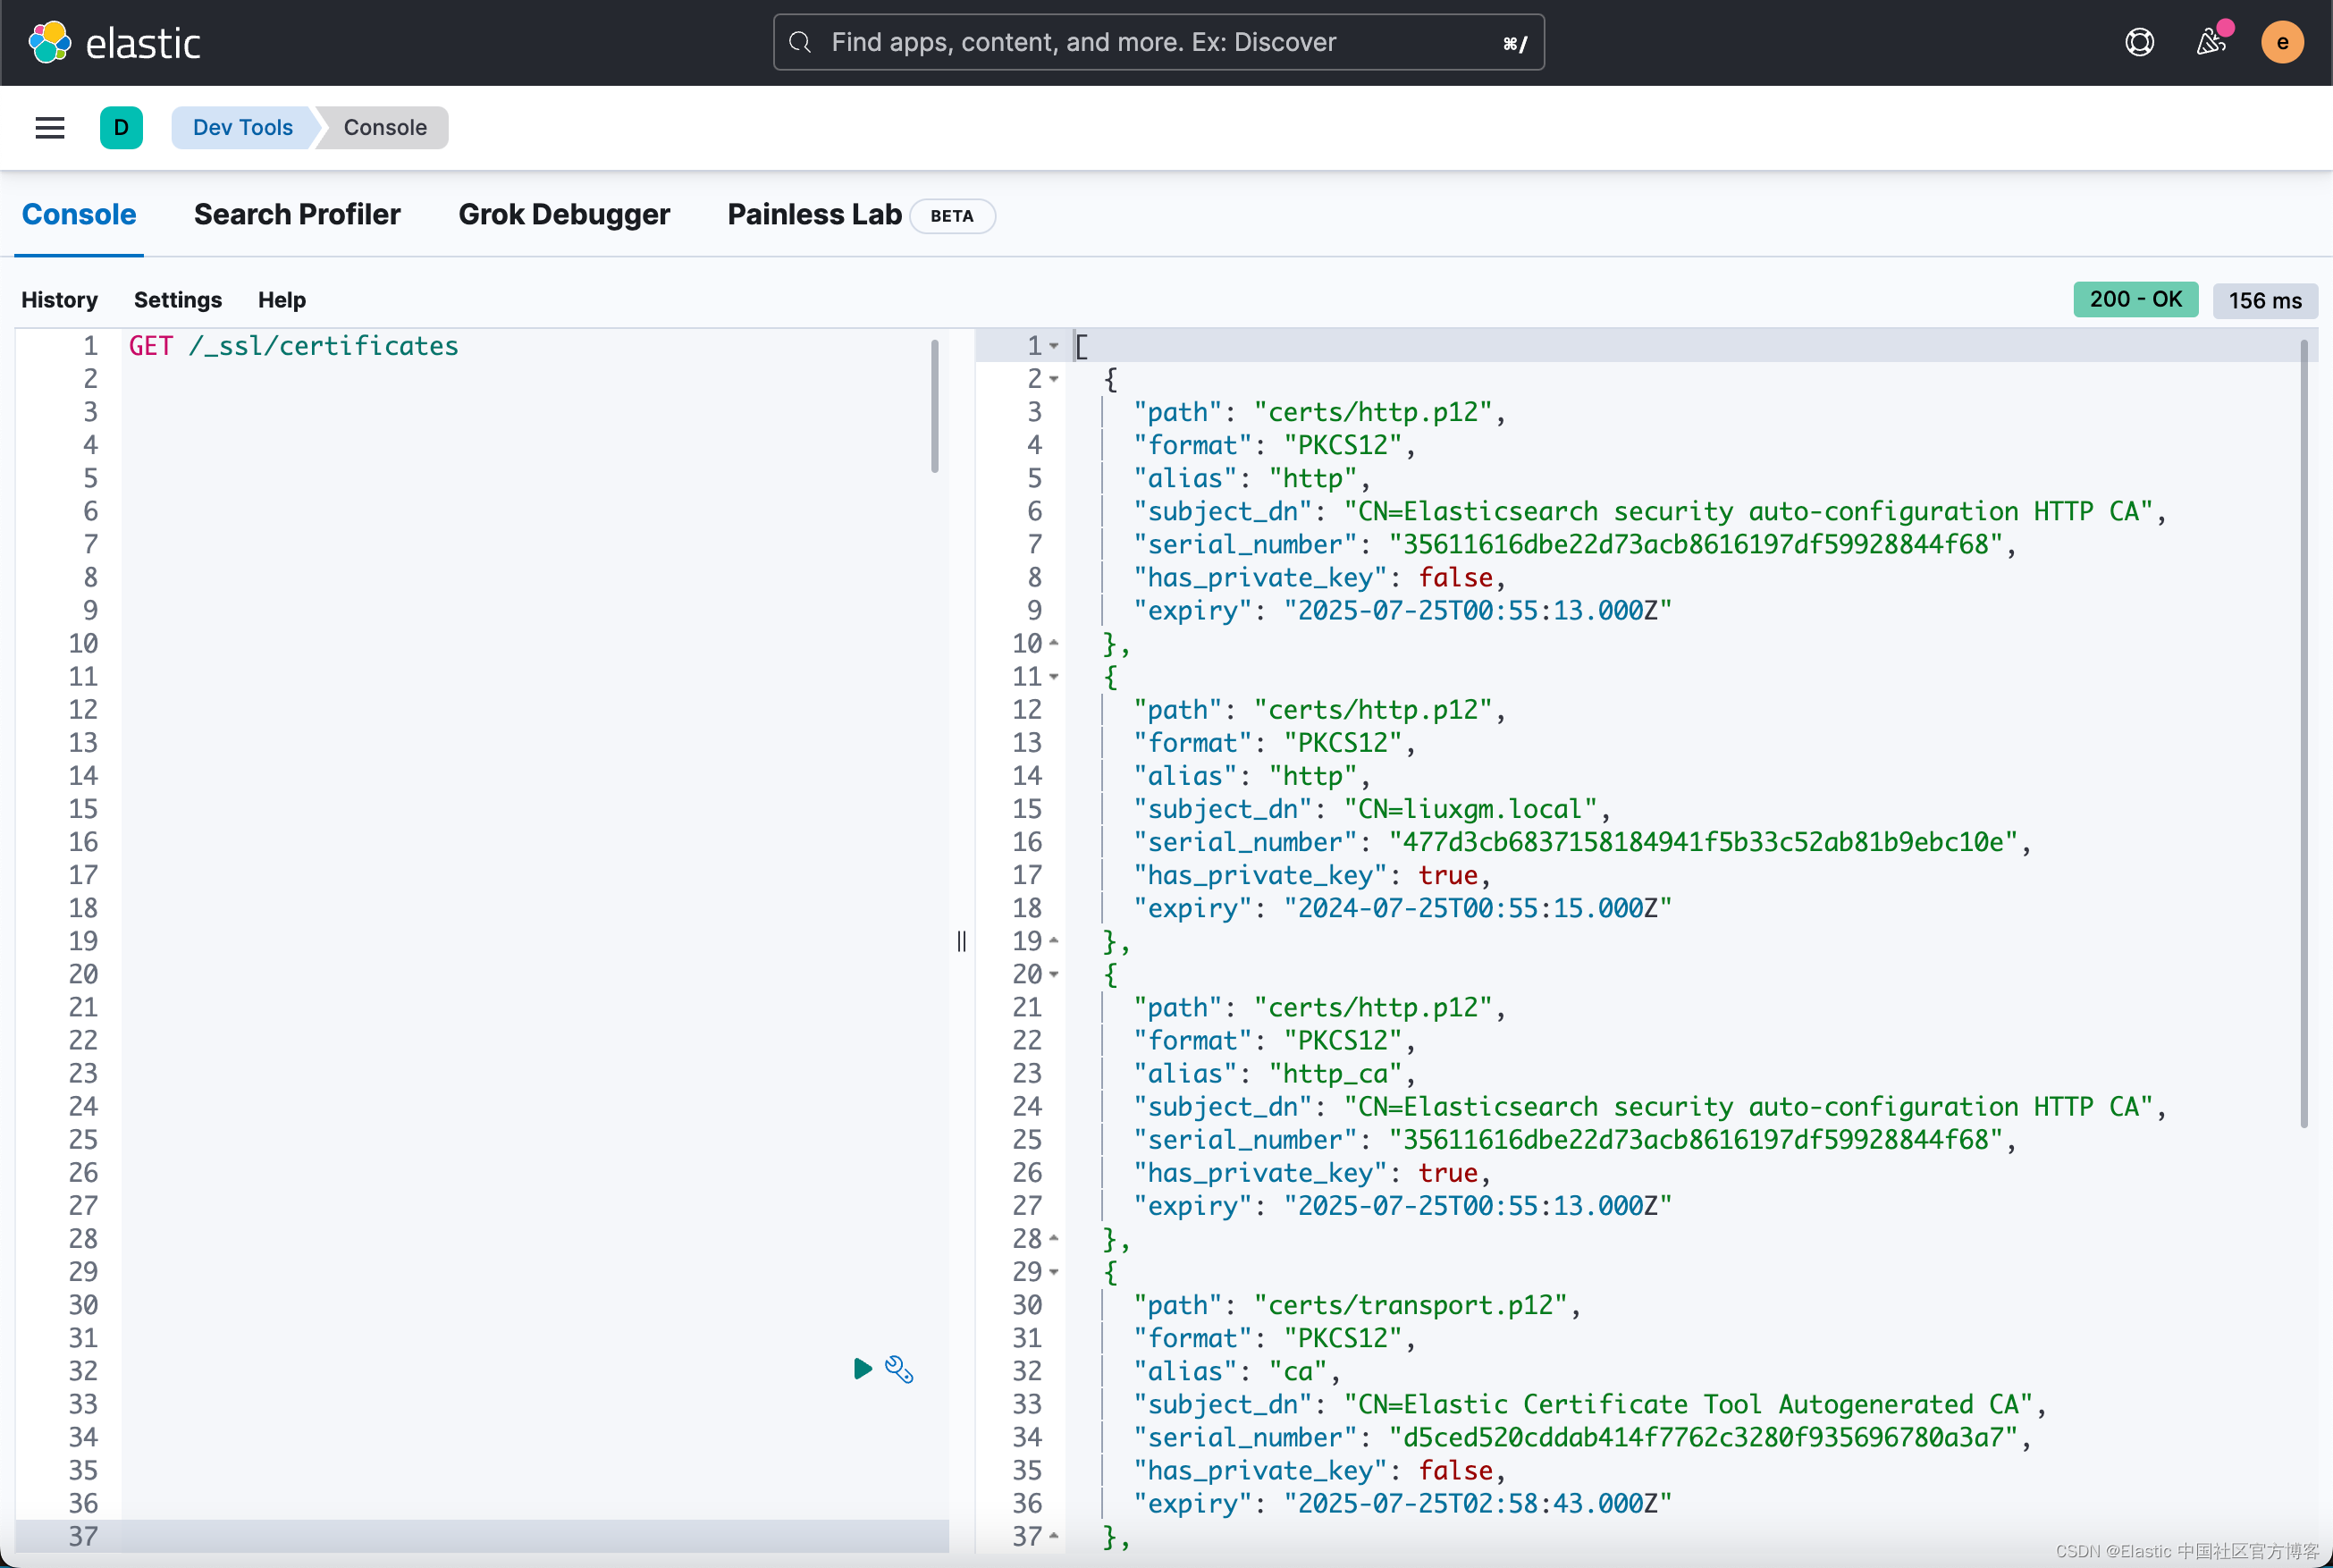Collapse the transport.p12 object at line 29
2333x1568 pixels.
pyautogui.click(x=1054, y=1272)
